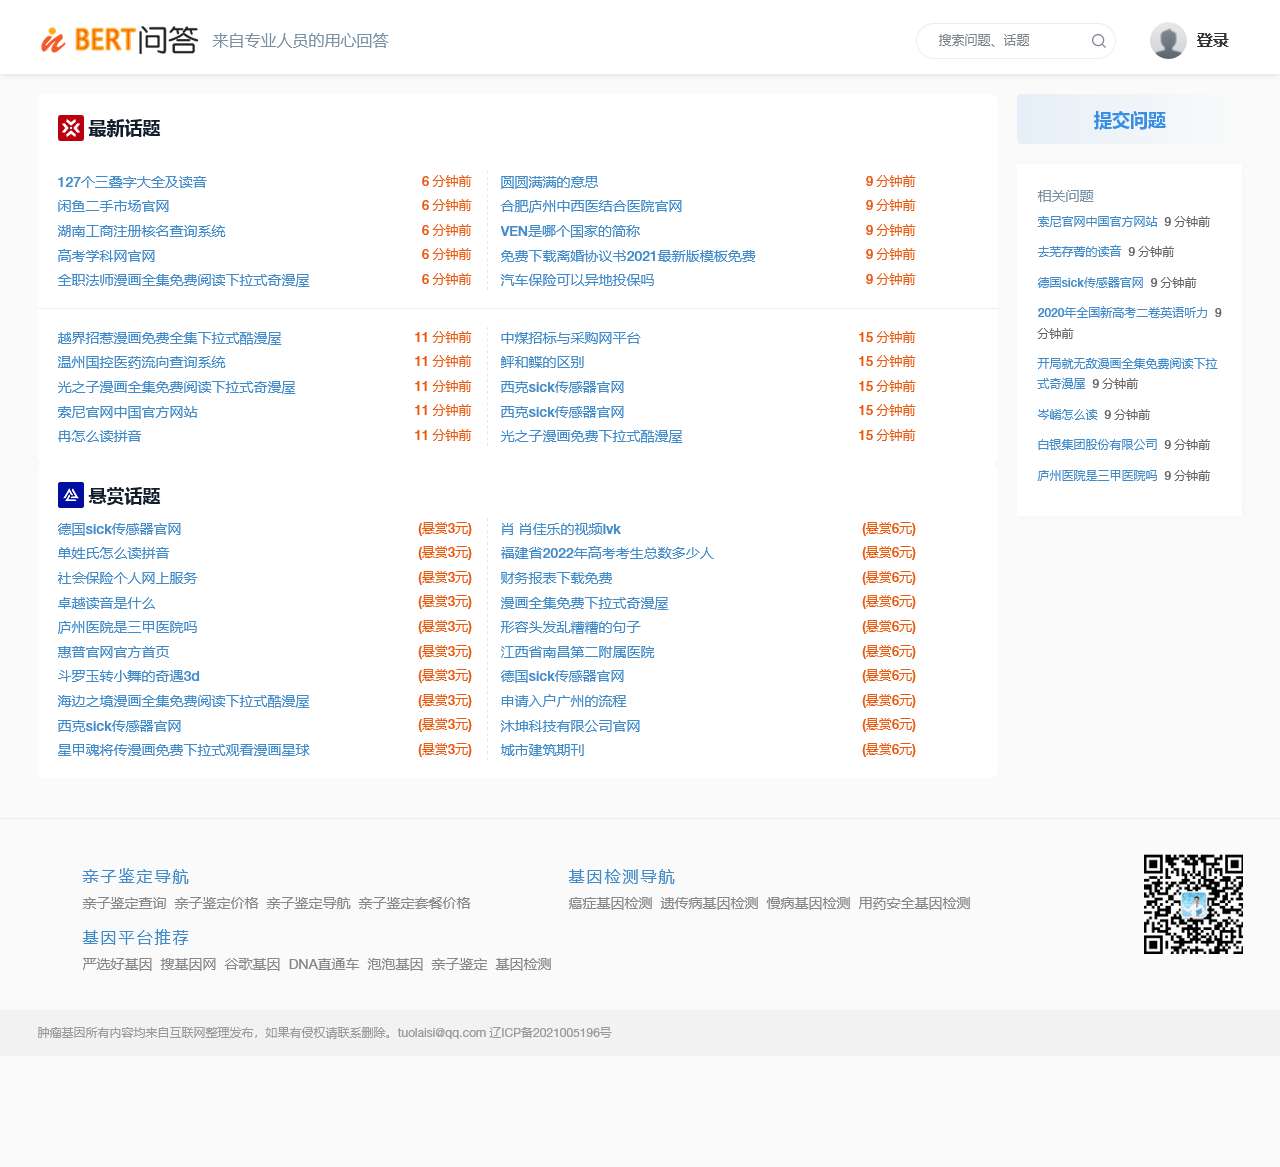Visit DNA直通车 platform link

pos(323,964)
